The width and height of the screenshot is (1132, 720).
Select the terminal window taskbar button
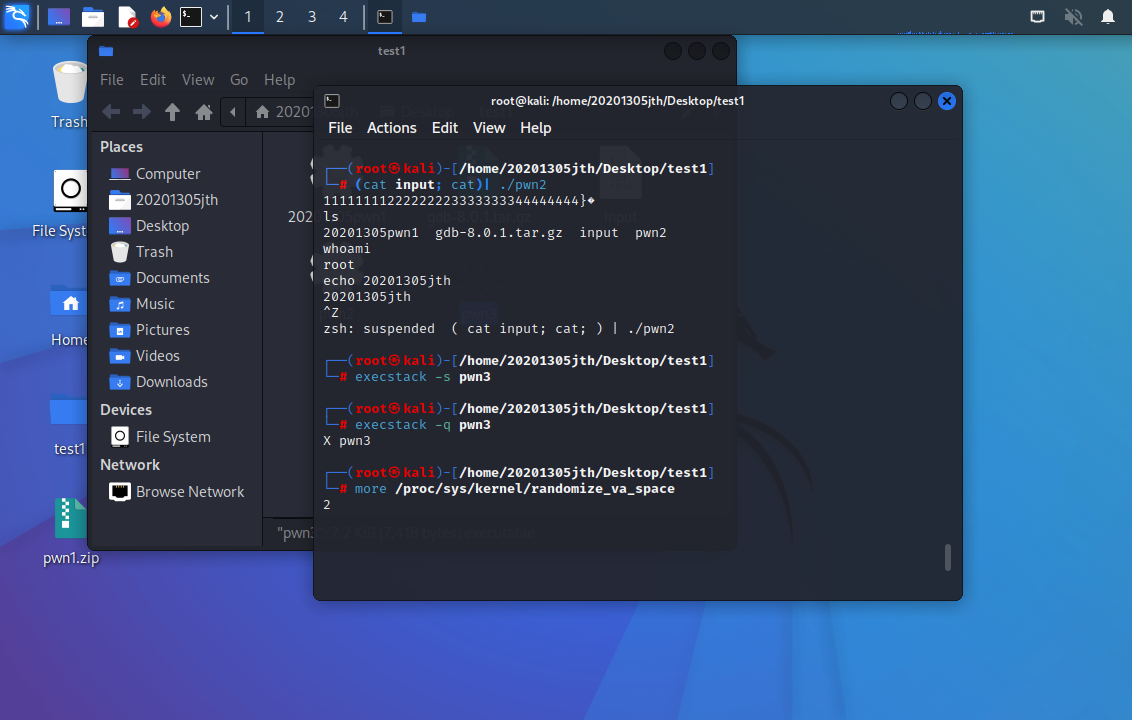(x=385, y=17)
